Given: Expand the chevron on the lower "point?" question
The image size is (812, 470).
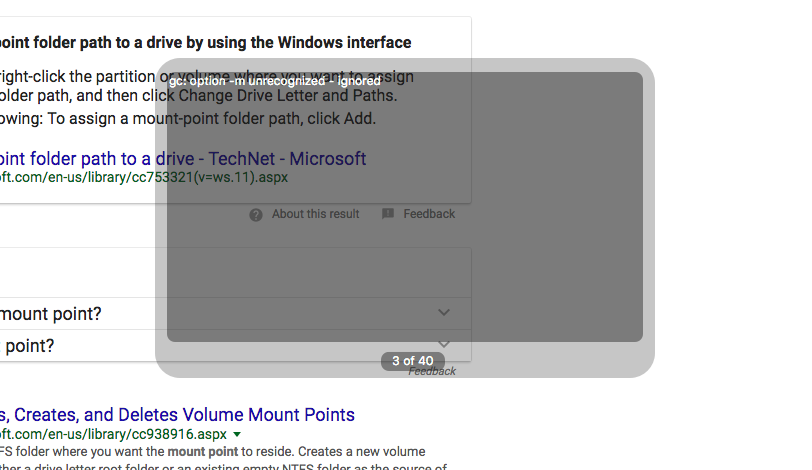Looking at the screenshot, I should (x=444, y=344).
